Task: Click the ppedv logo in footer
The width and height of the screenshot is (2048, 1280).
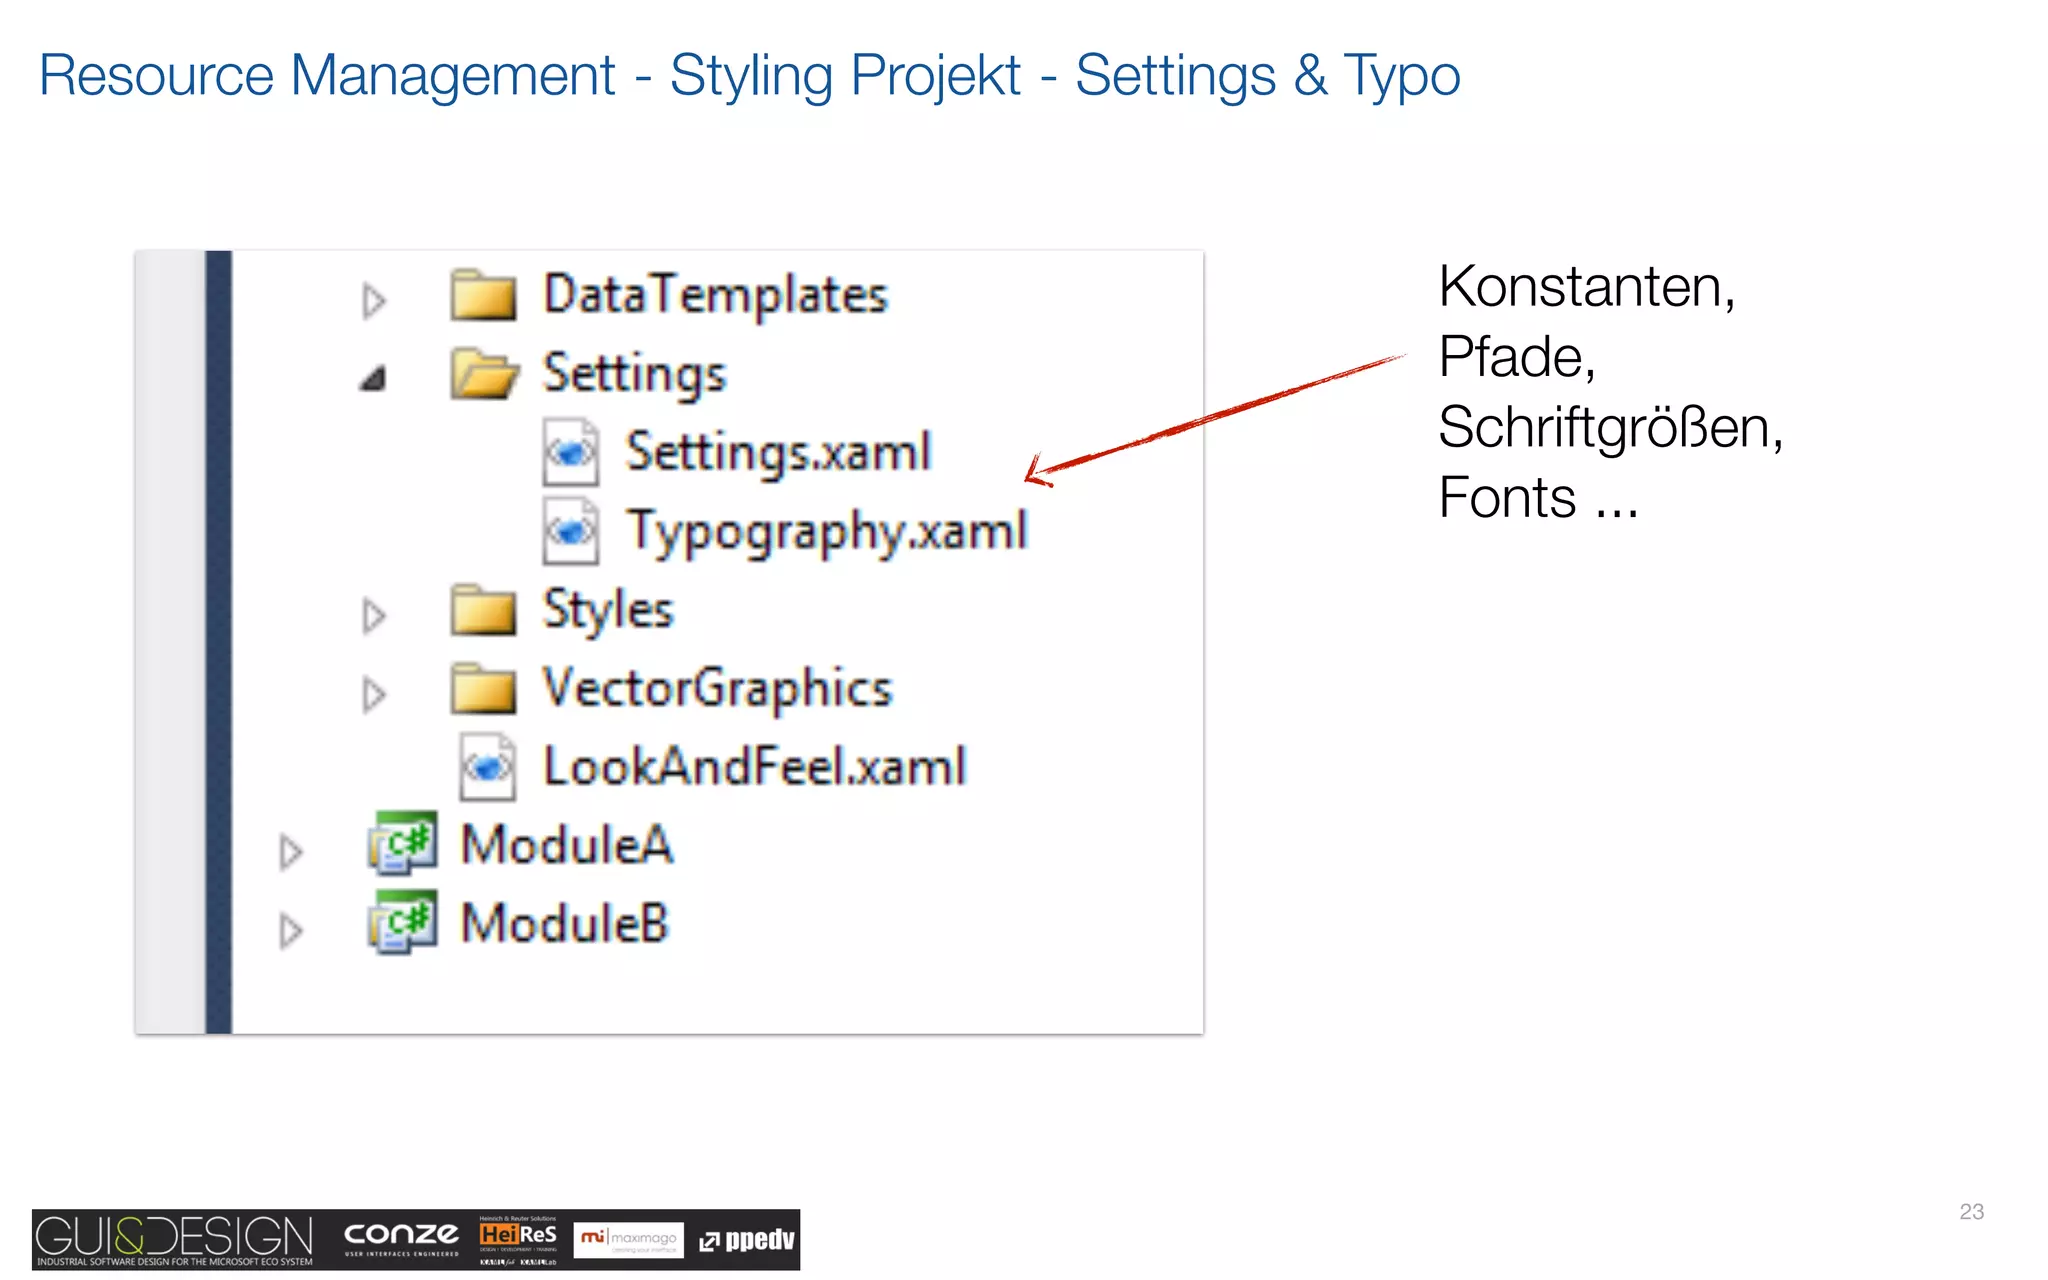Action: [x=747, y=1240]
